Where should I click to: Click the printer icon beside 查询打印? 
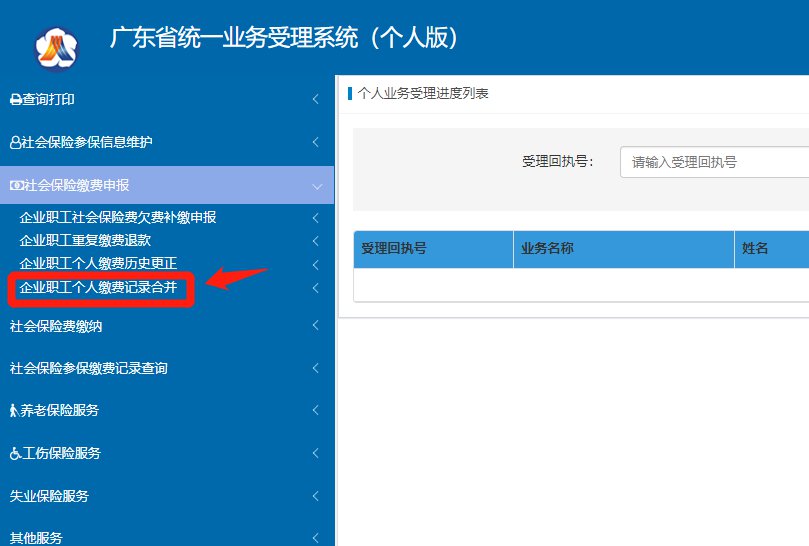[16, 100]
